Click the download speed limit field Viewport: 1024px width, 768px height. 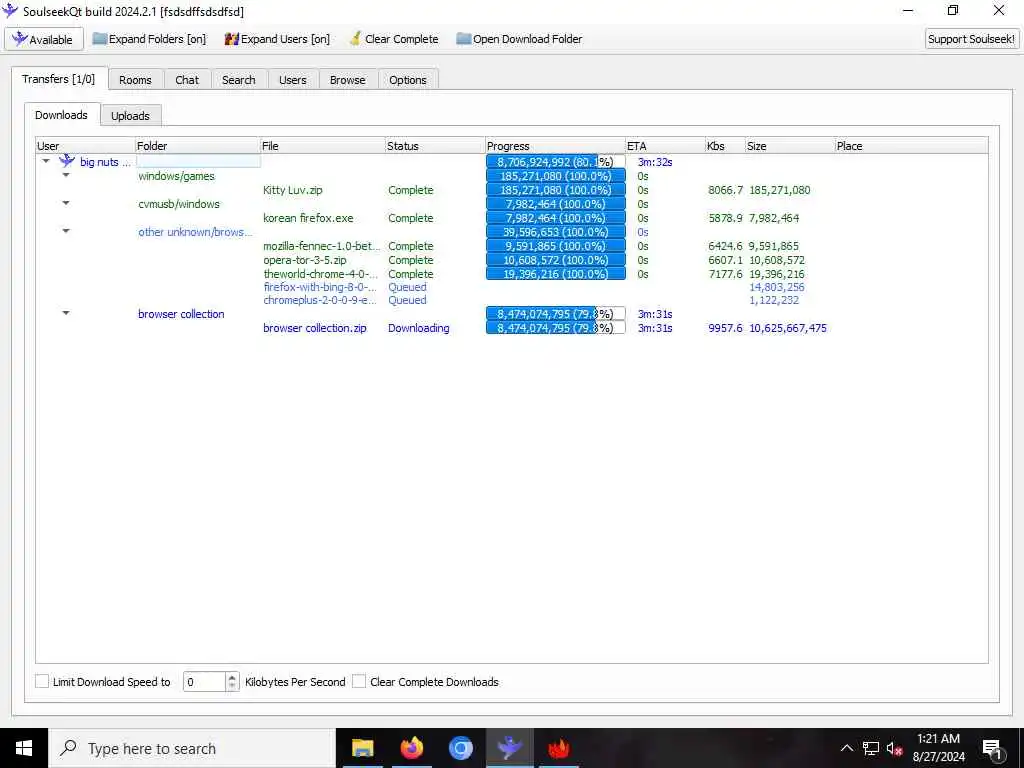click(204, 682)
